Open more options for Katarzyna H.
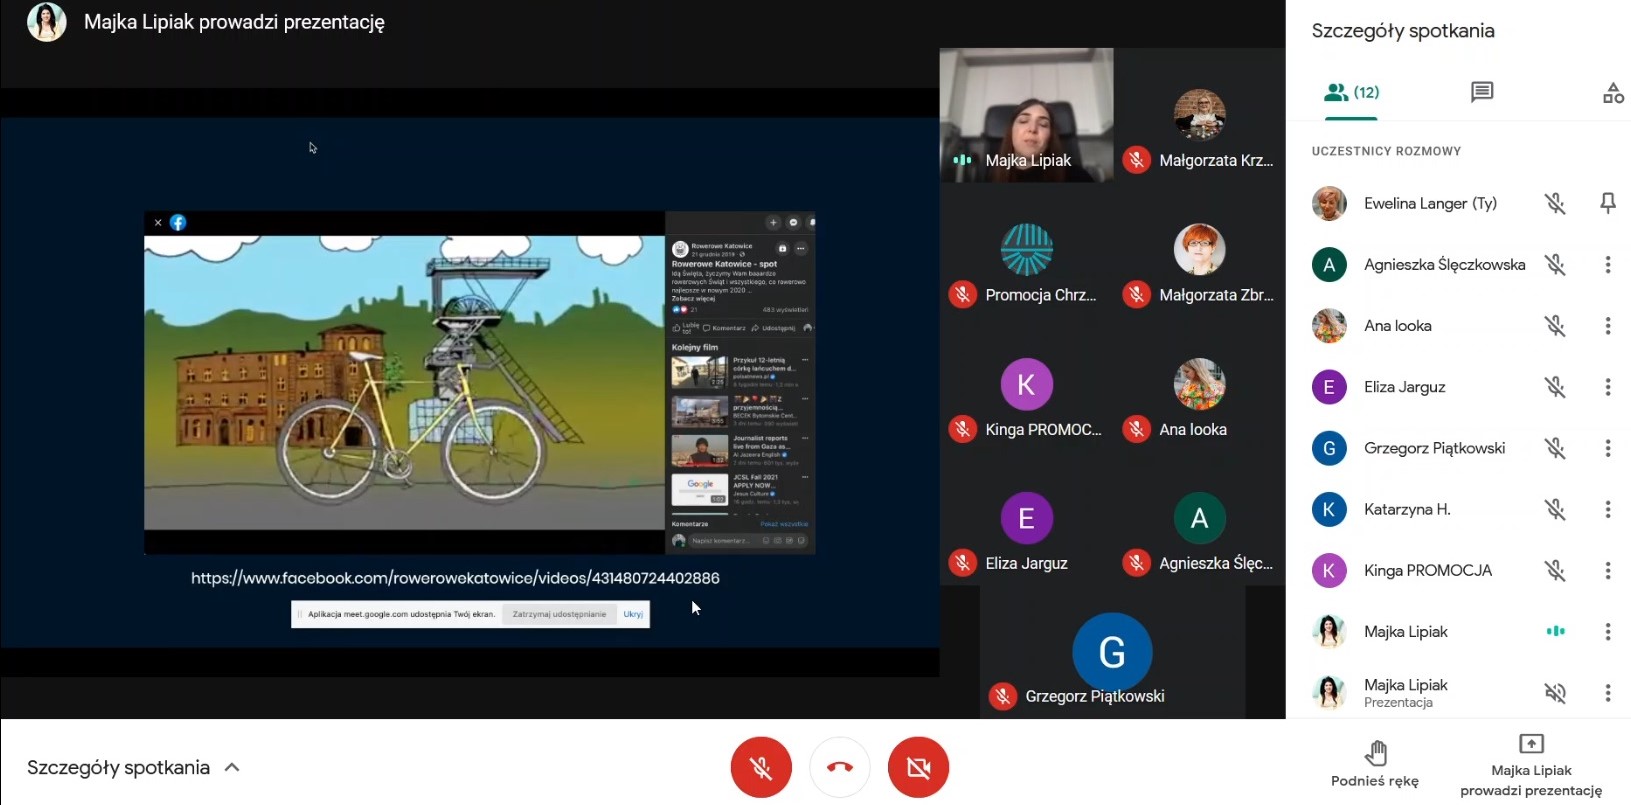 pos(1608,509)
